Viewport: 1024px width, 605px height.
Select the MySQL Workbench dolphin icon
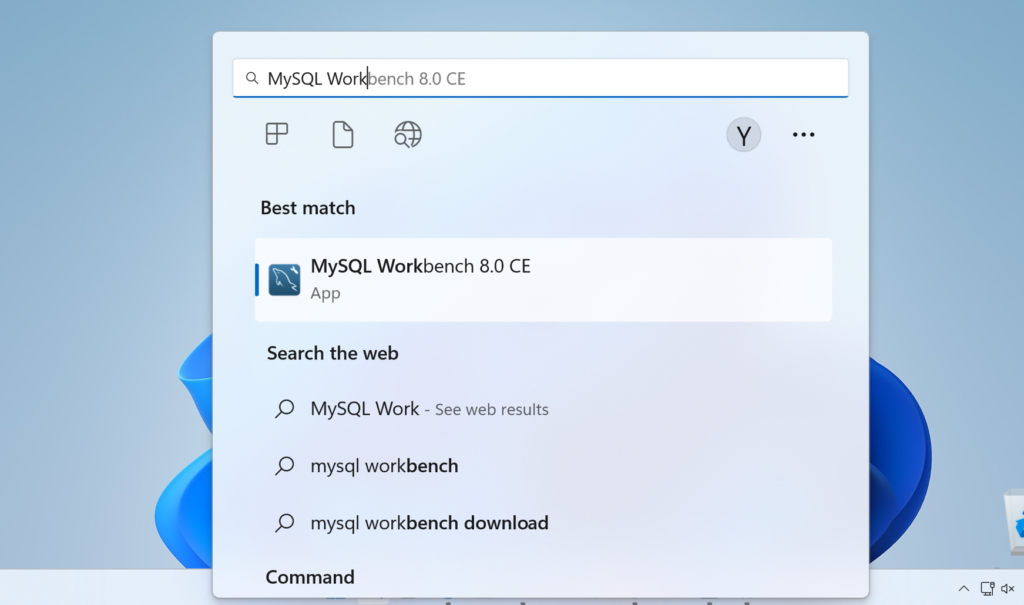click(x=284, y=279)
